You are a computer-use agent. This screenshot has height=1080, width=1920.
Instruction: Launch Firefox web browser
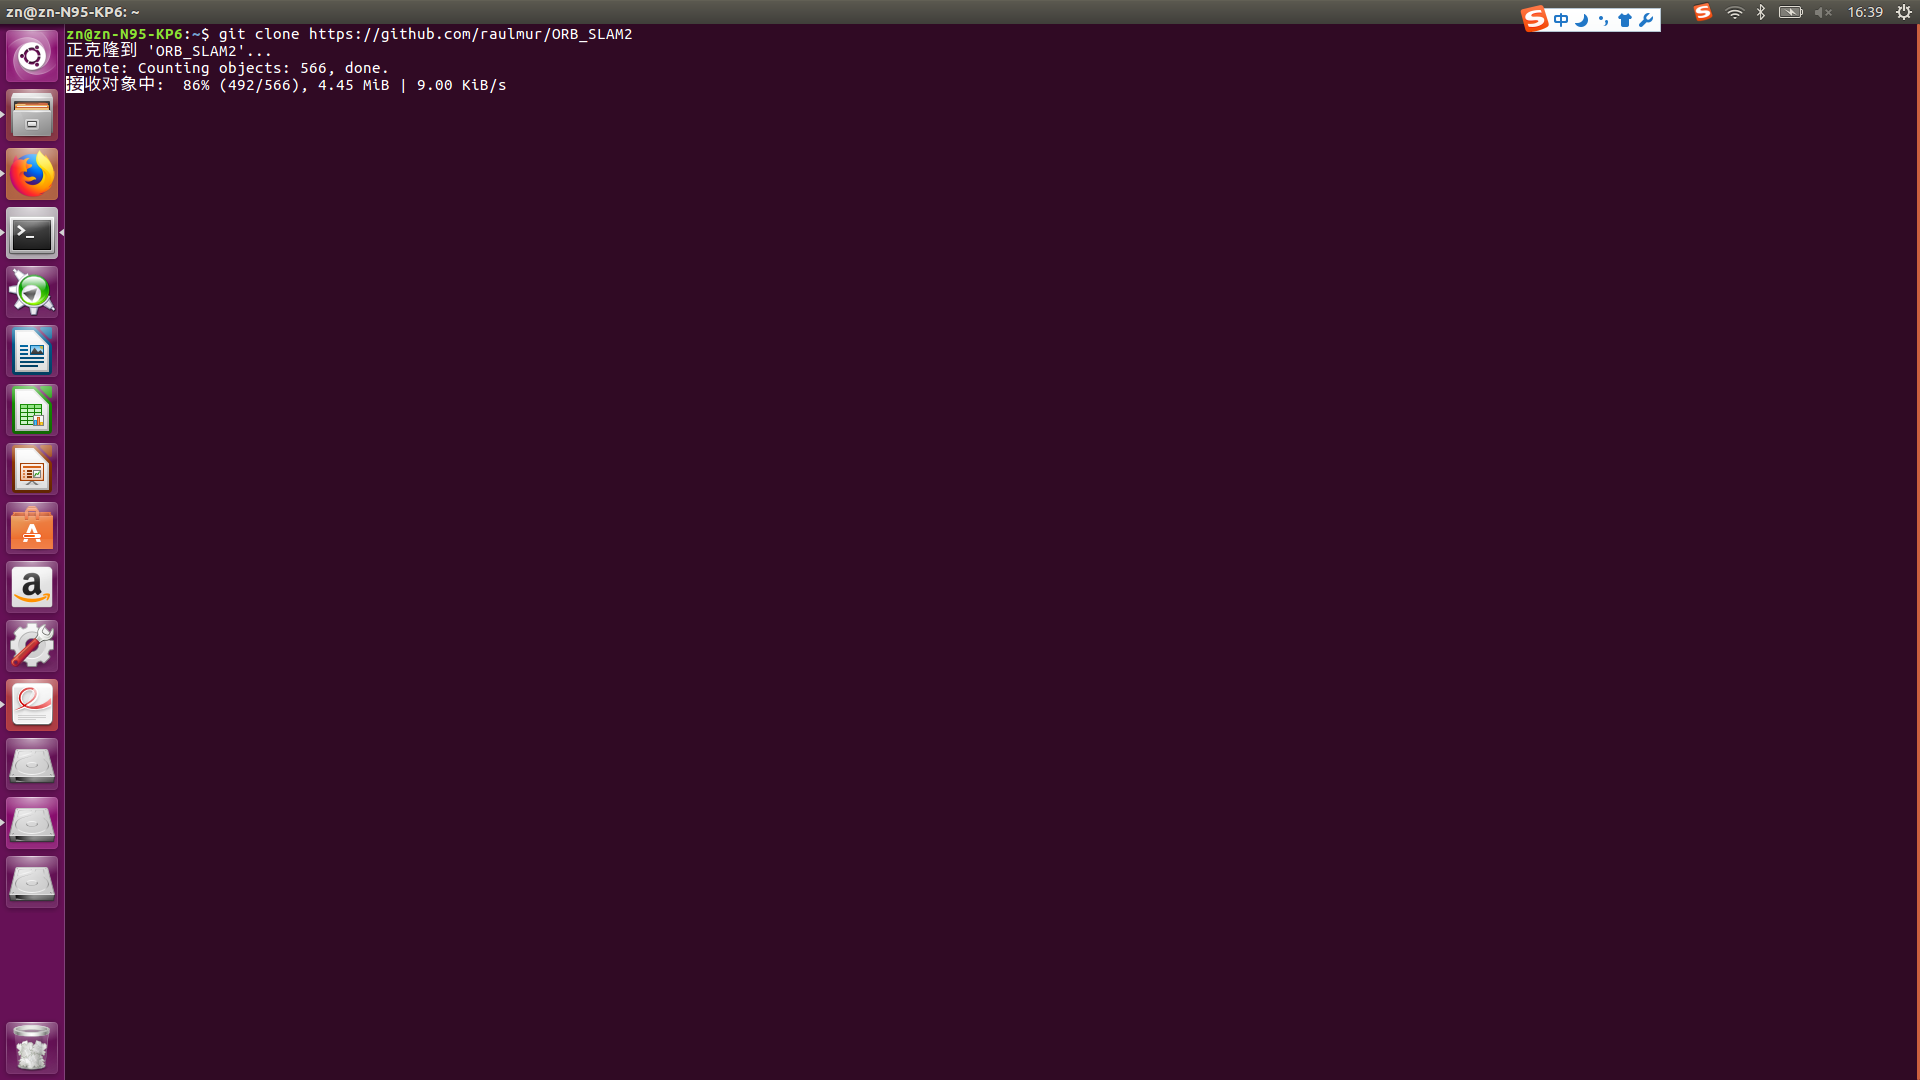coord(32,174)
